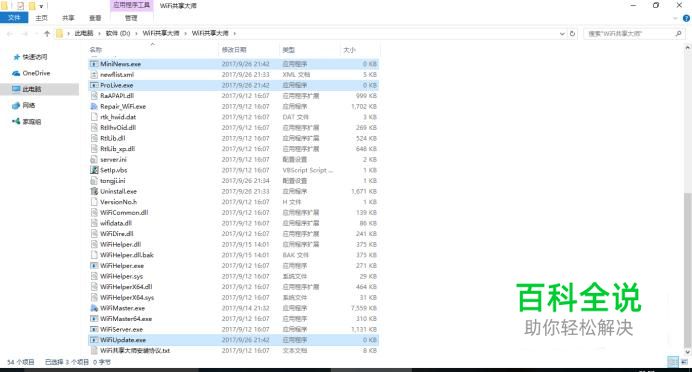Open Explorer help with question icon
The height and width of the screenshot is (372, 692).
pos(686,18)
